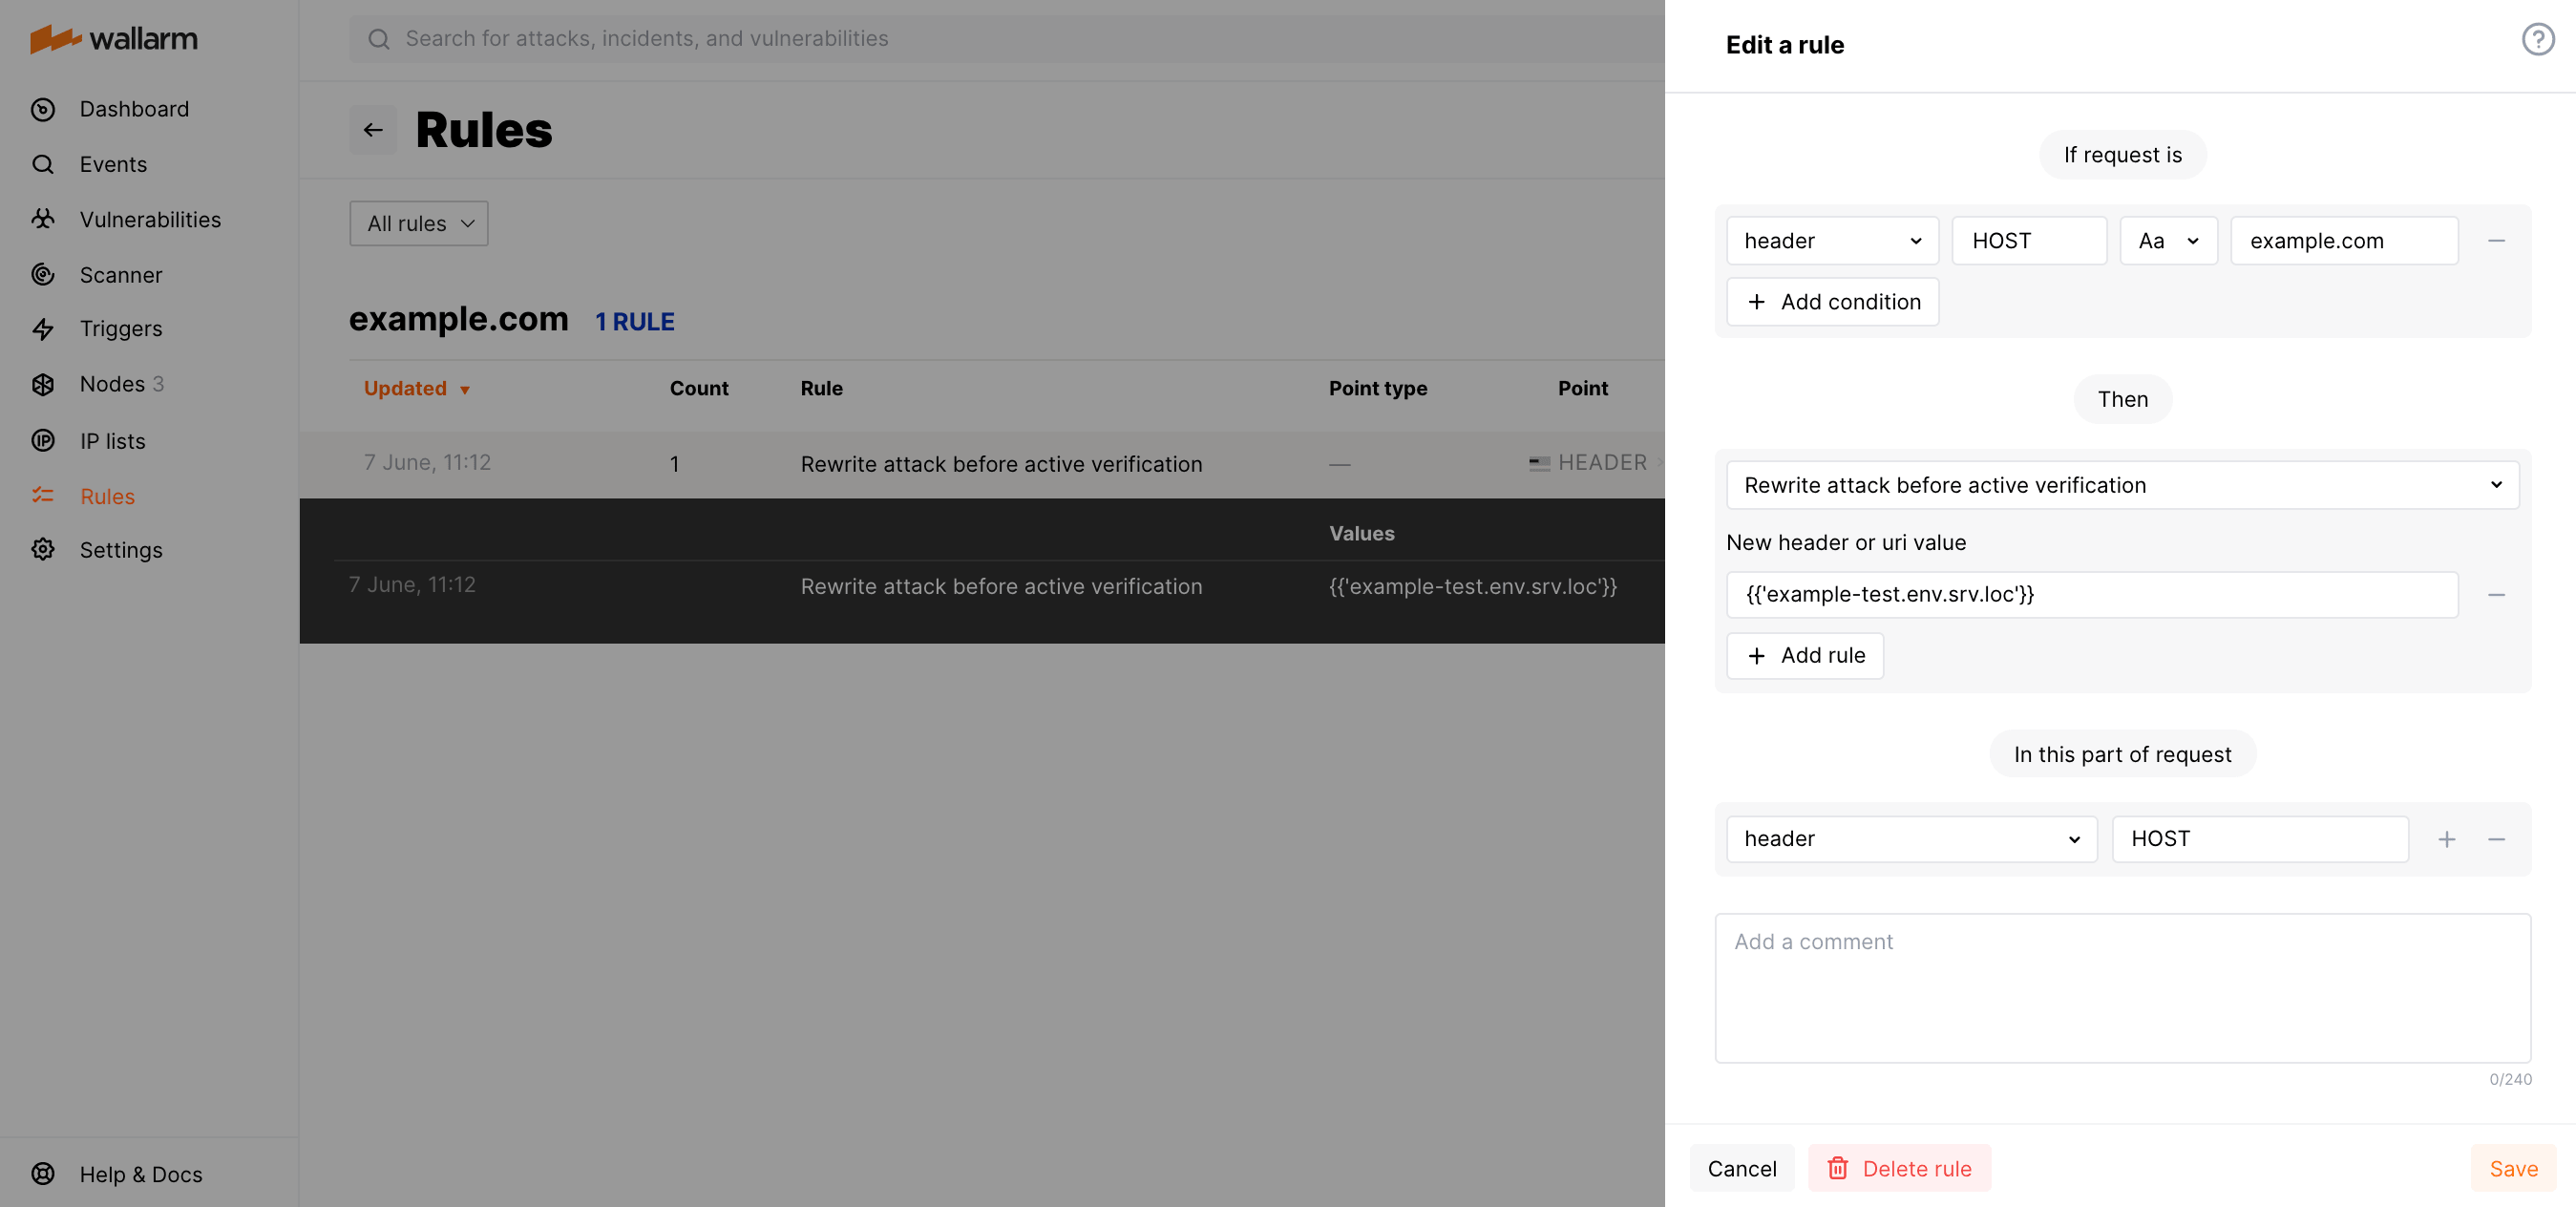This screenshot has width=2576, height=1207.
Task: Click the back arrow beside Rules heading
Action: [x=373, y=130]
